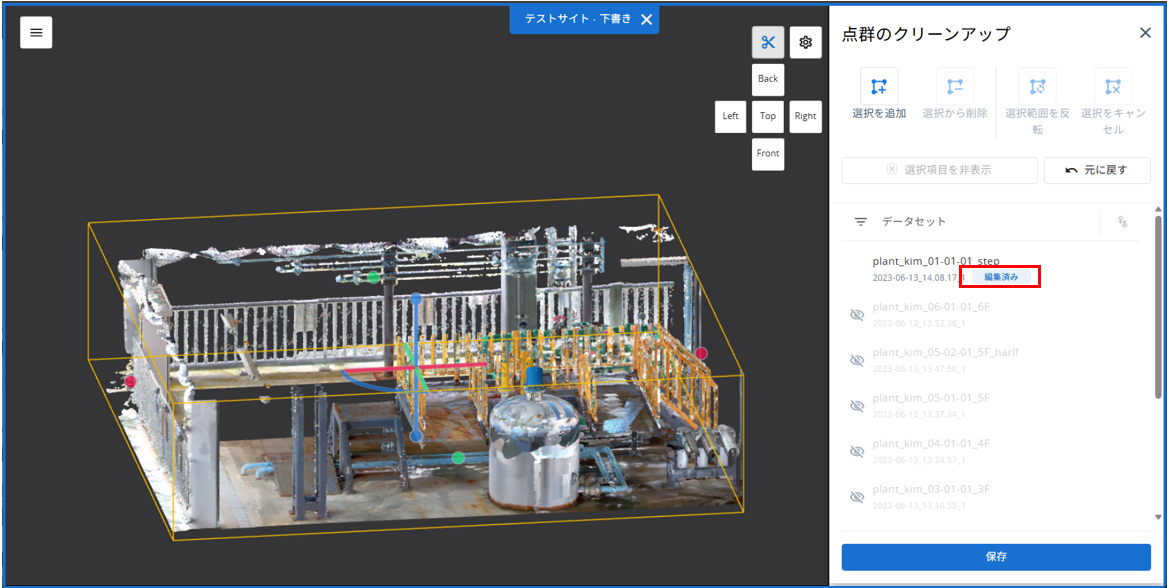
Task: Click the 選択を追加 add-selection icon
Action: click(879, 86)
